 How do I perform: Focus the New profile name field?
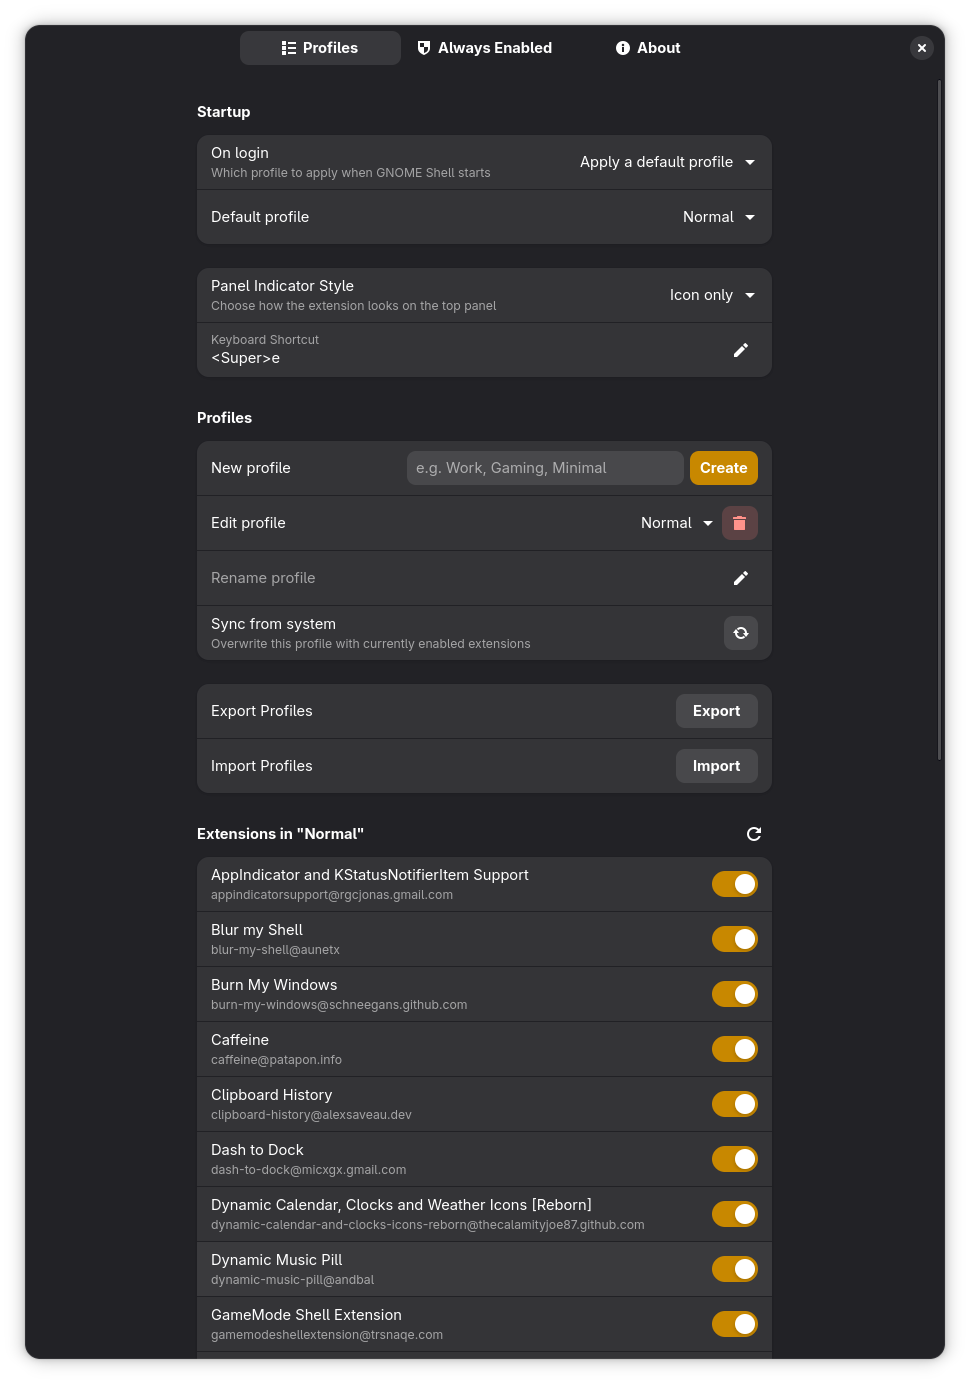pos(545,468)
